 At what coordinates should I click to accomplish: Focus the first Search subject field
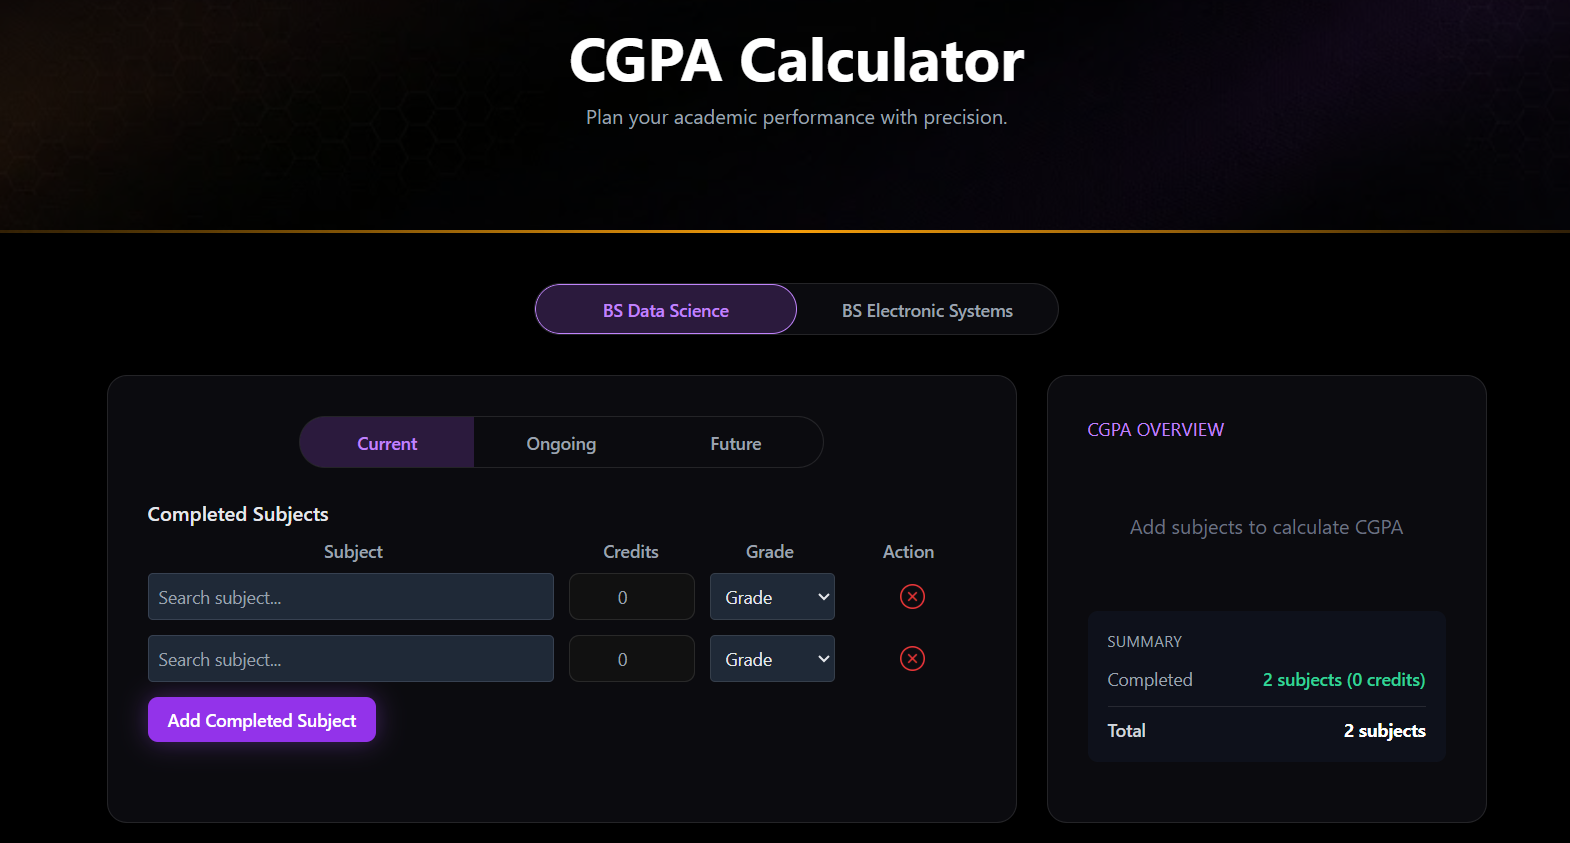point(350,597)
